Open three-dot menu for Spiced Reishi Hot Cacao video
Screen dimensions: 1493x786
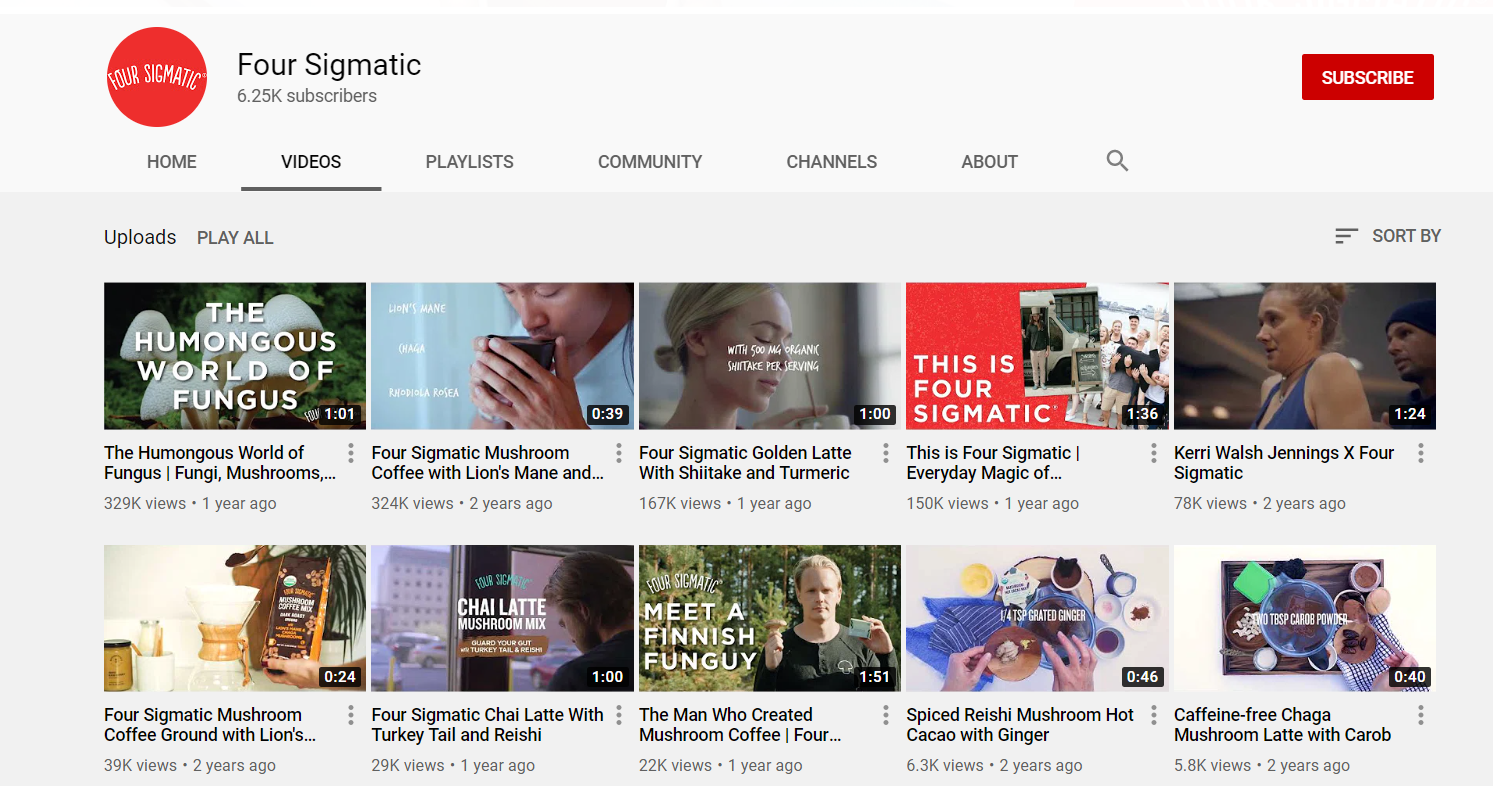(x=1153, y=716)
